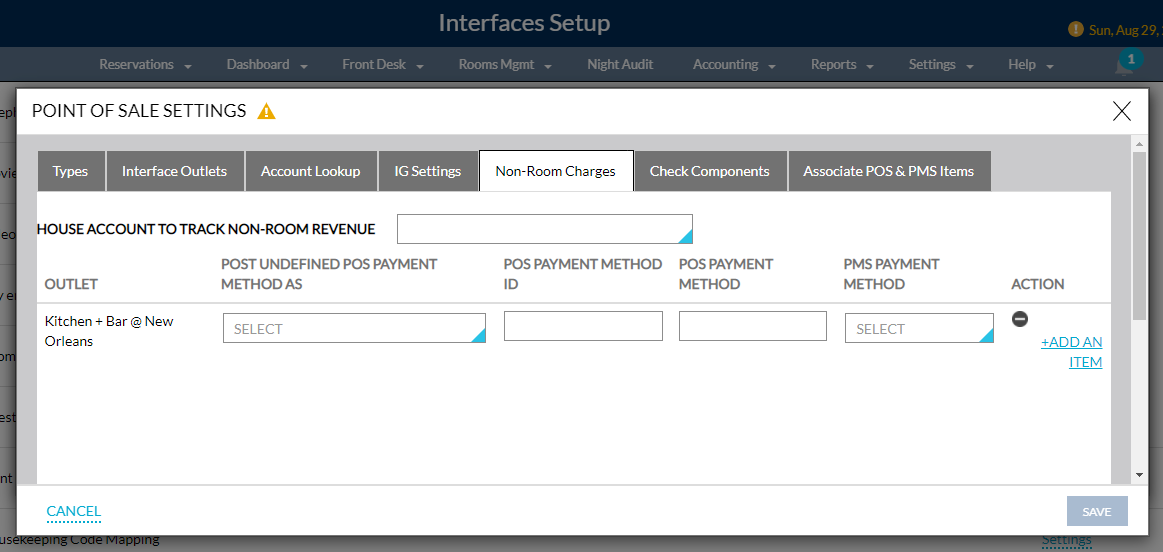Expand the Accounting menu
Viewport: 1163px width, 552px height.
pos(734,65)
